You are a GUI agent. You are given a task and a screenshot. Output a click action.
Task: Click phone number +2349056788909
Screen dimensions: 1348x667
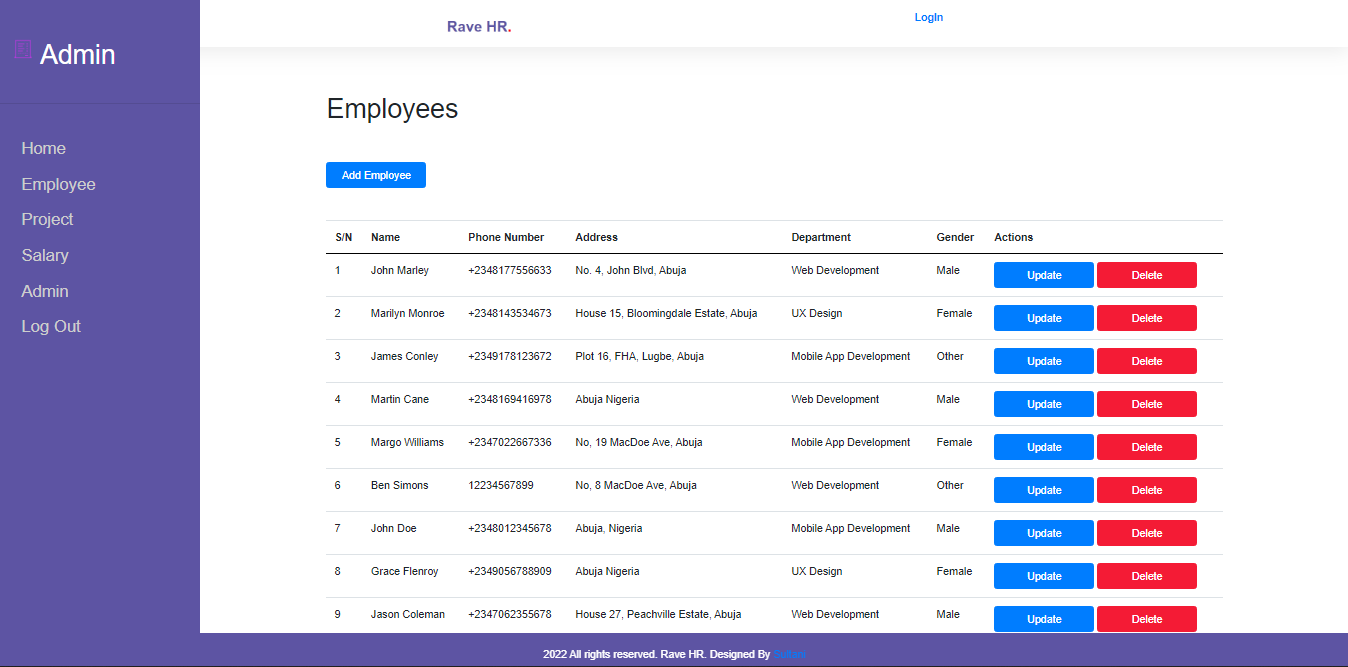click(510, 571)
